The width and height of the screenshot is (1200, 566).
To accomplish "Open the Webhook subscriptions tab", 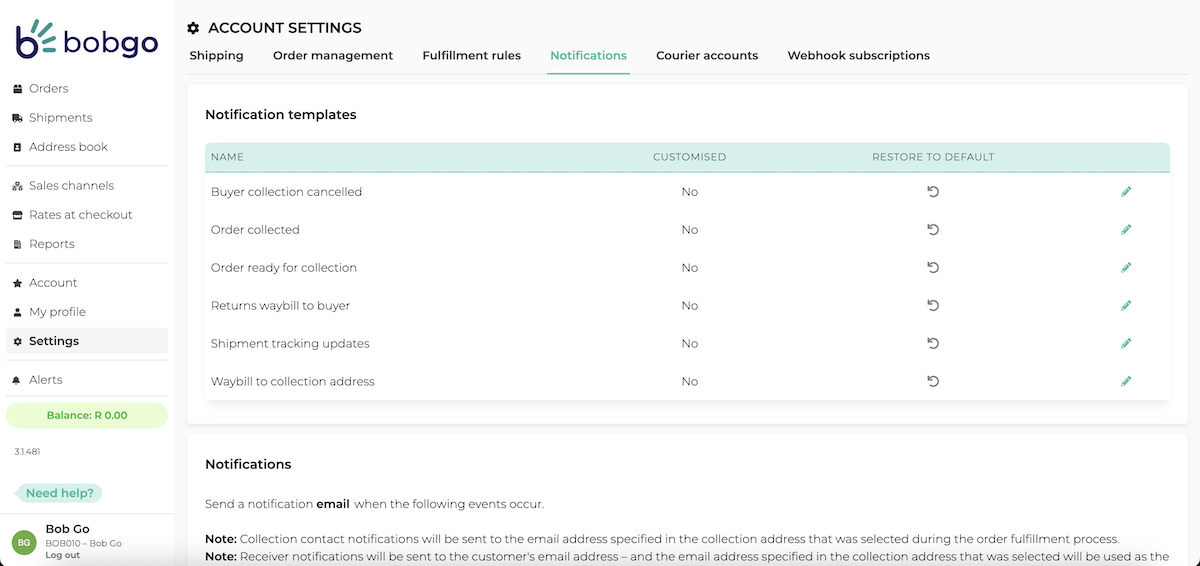I will pyautogui.click(x=858, y=56).
